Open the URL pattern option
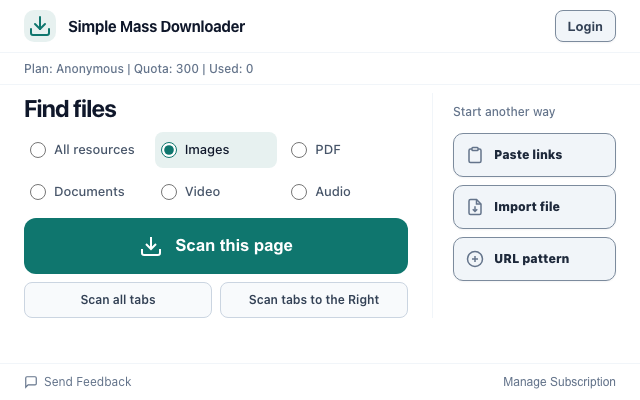The image size is (640, 400). tap(534, 259)
